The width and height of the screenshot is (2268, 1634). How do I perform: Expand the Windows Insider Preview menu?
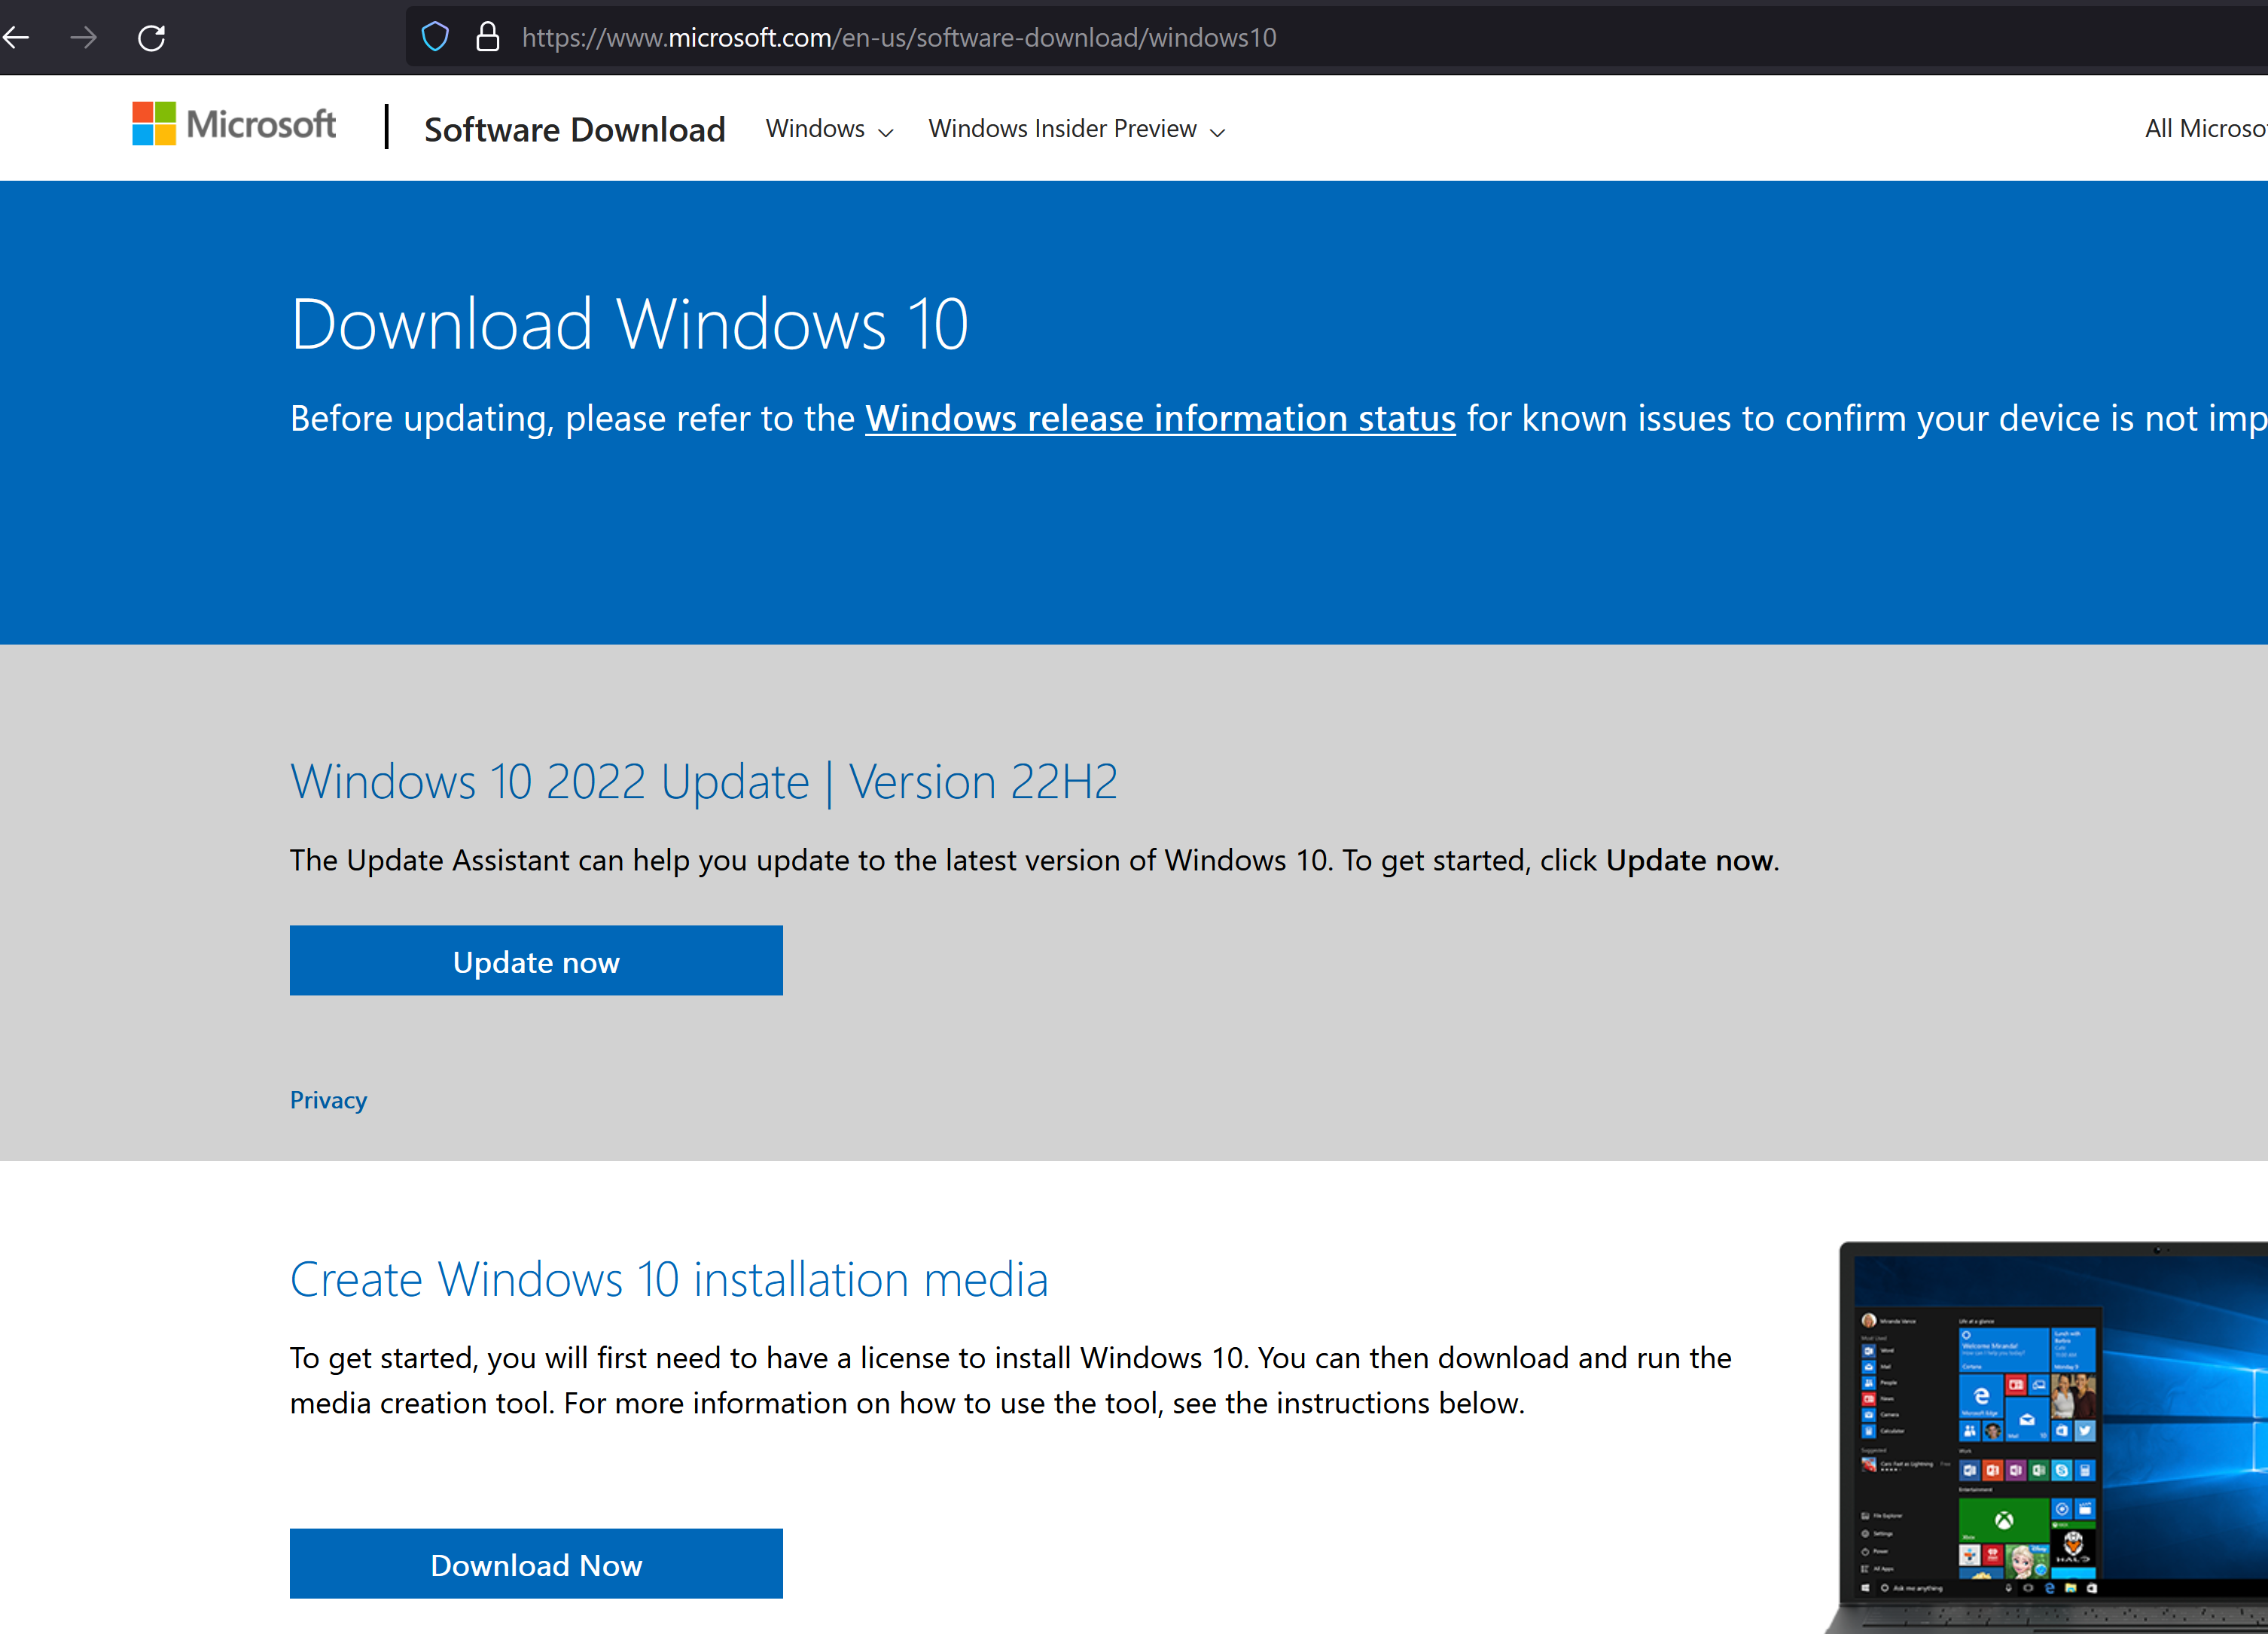(1076, 129)
